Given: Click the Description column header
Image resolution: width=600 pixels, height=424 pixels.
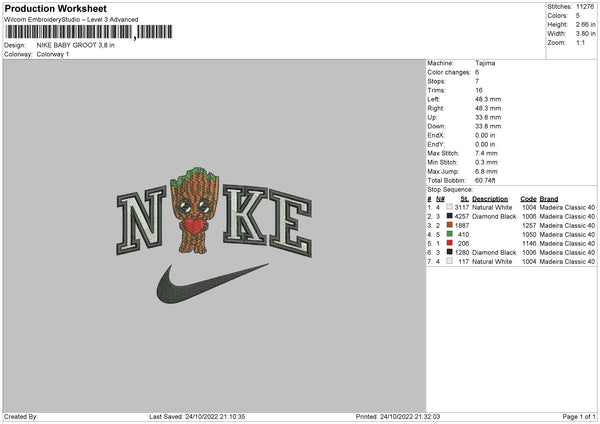Looking at the screenshot, I should click(x=490, y=199).
